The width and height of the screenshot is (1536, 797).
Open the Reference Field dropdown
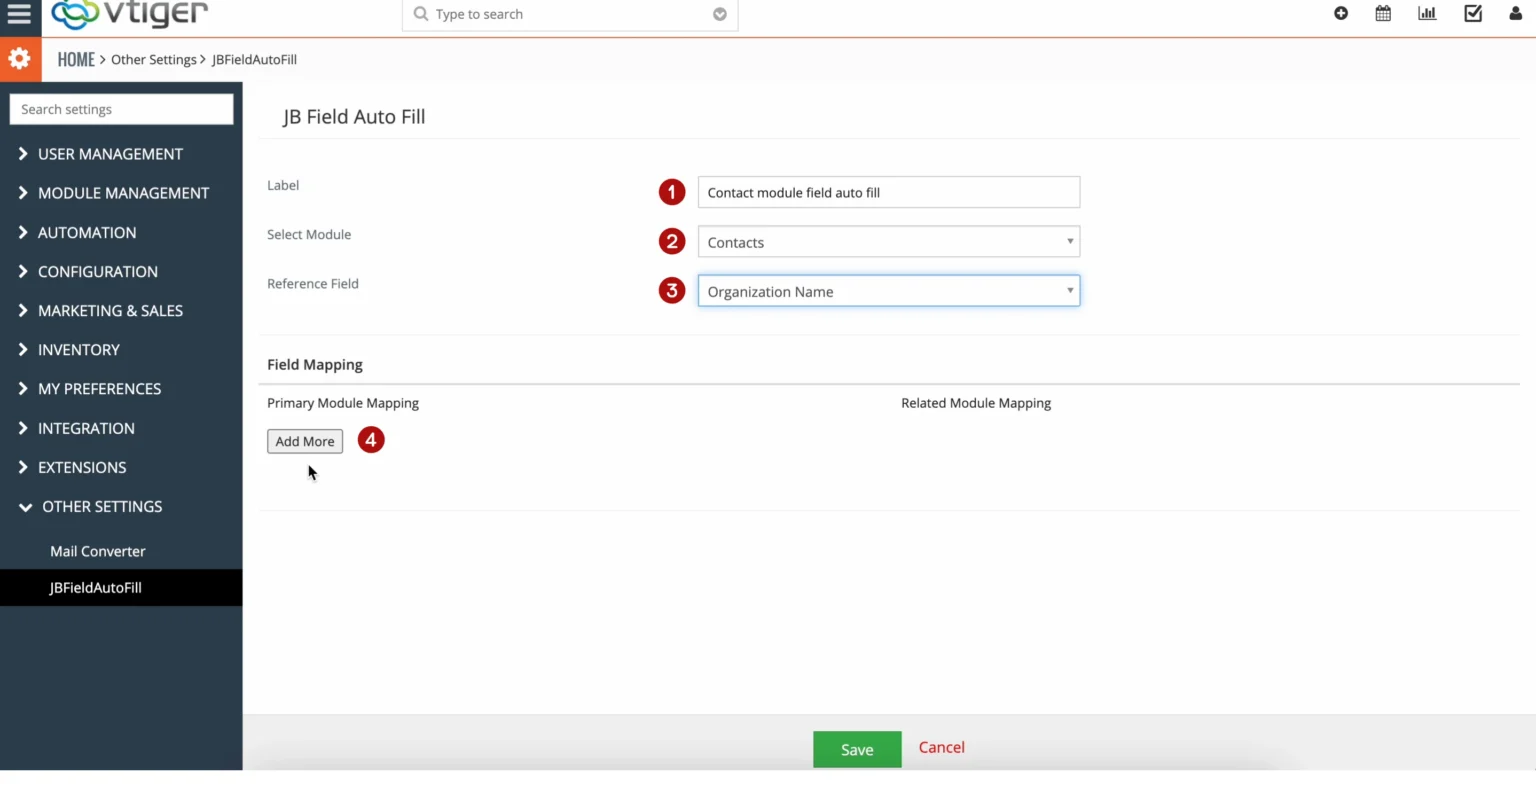click(888, 290)
